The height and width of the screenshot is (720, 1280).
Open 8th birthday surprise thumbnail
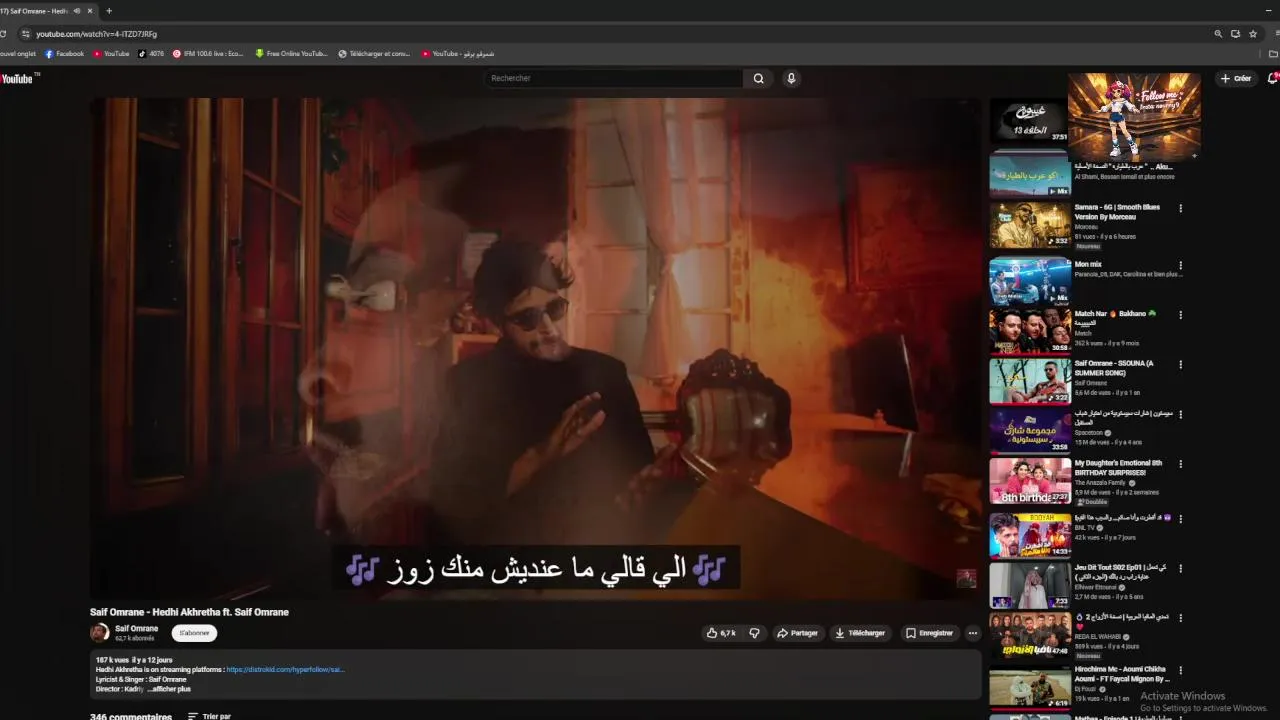tap(1030, 481)
